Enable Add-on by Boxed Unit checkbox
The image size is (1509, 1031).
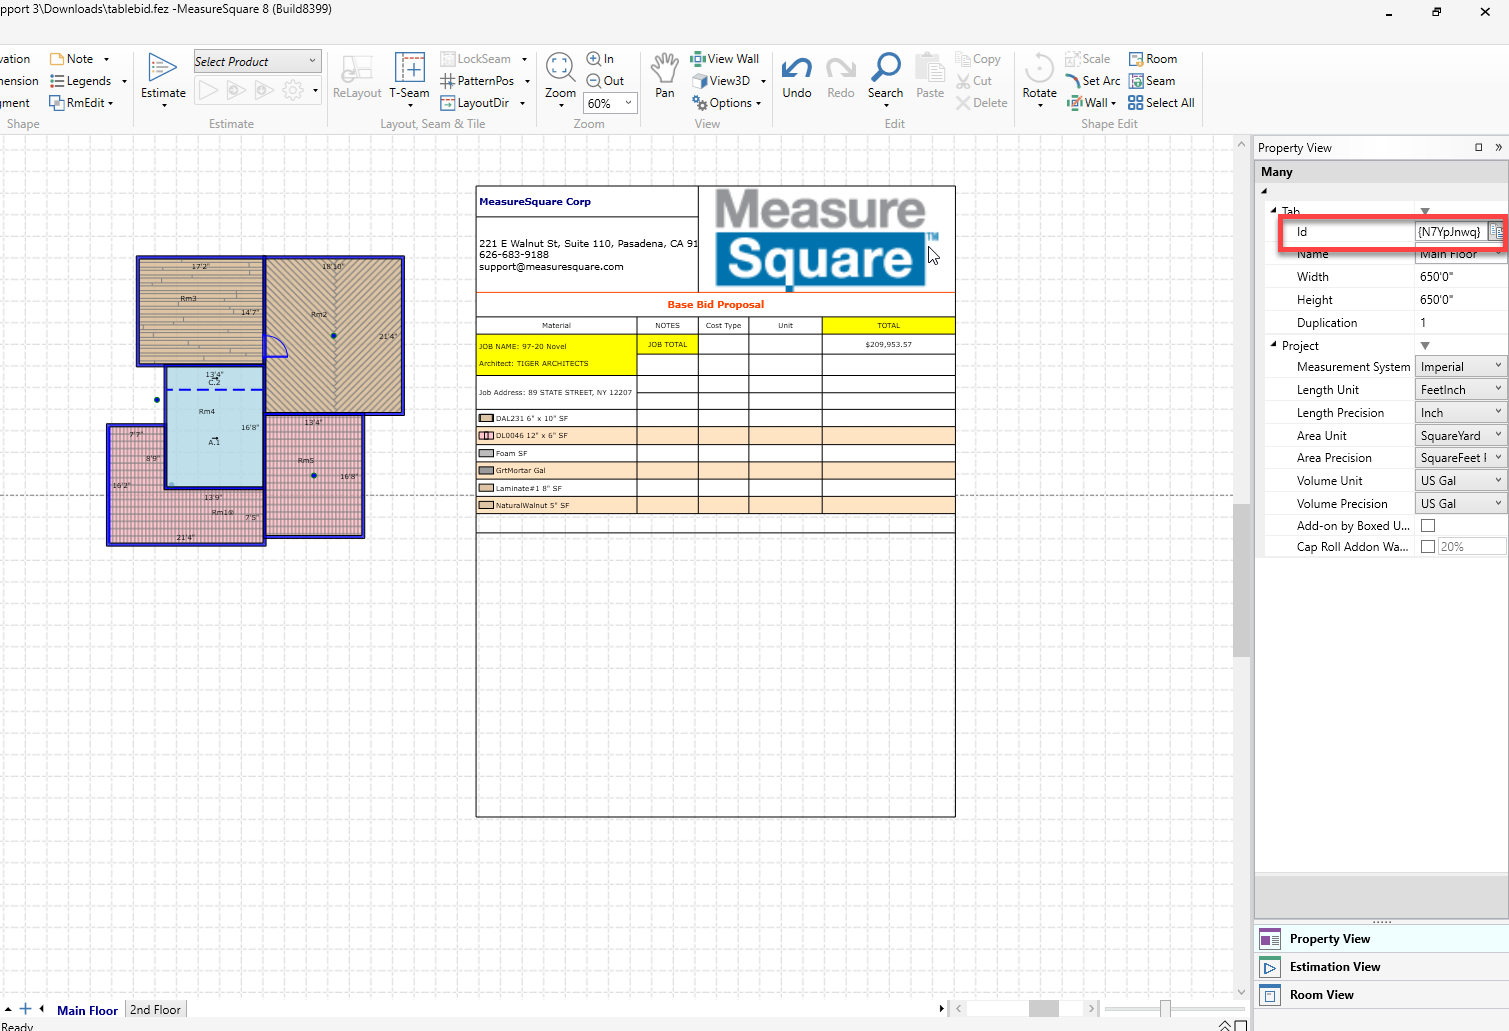click(x=1428, y=526)
